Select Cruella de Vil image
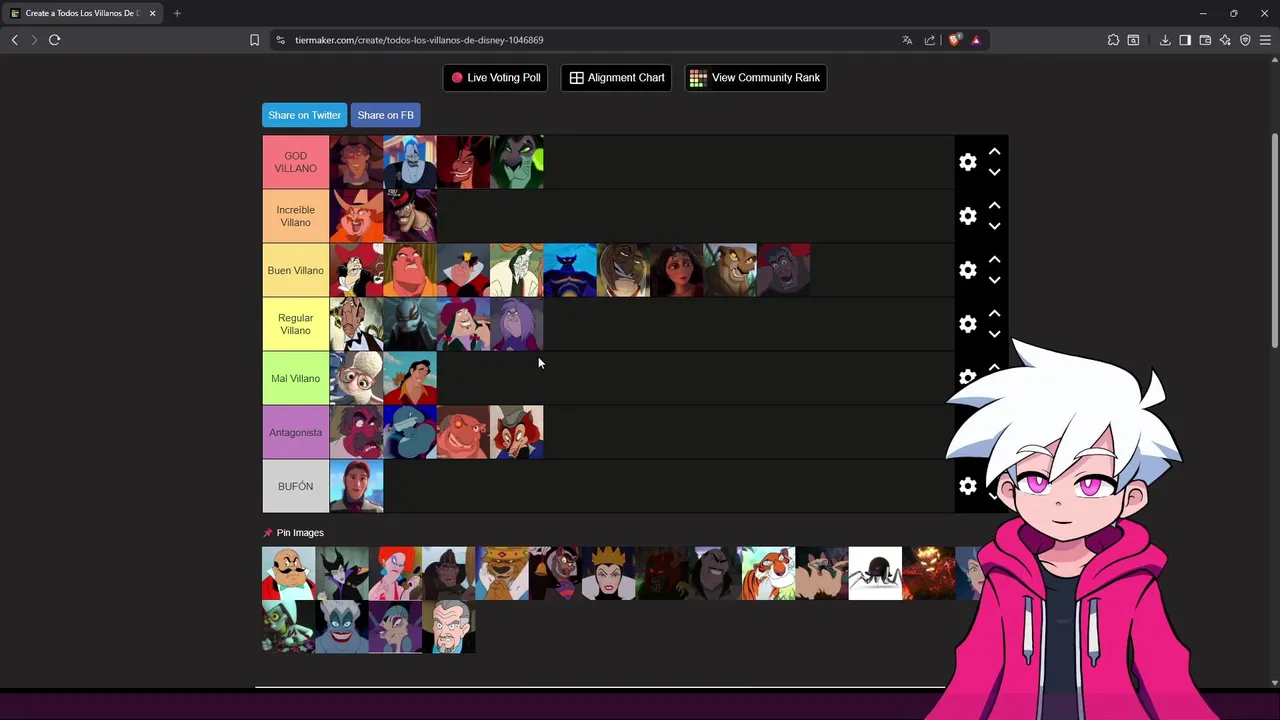 click(x=517, y=270)
